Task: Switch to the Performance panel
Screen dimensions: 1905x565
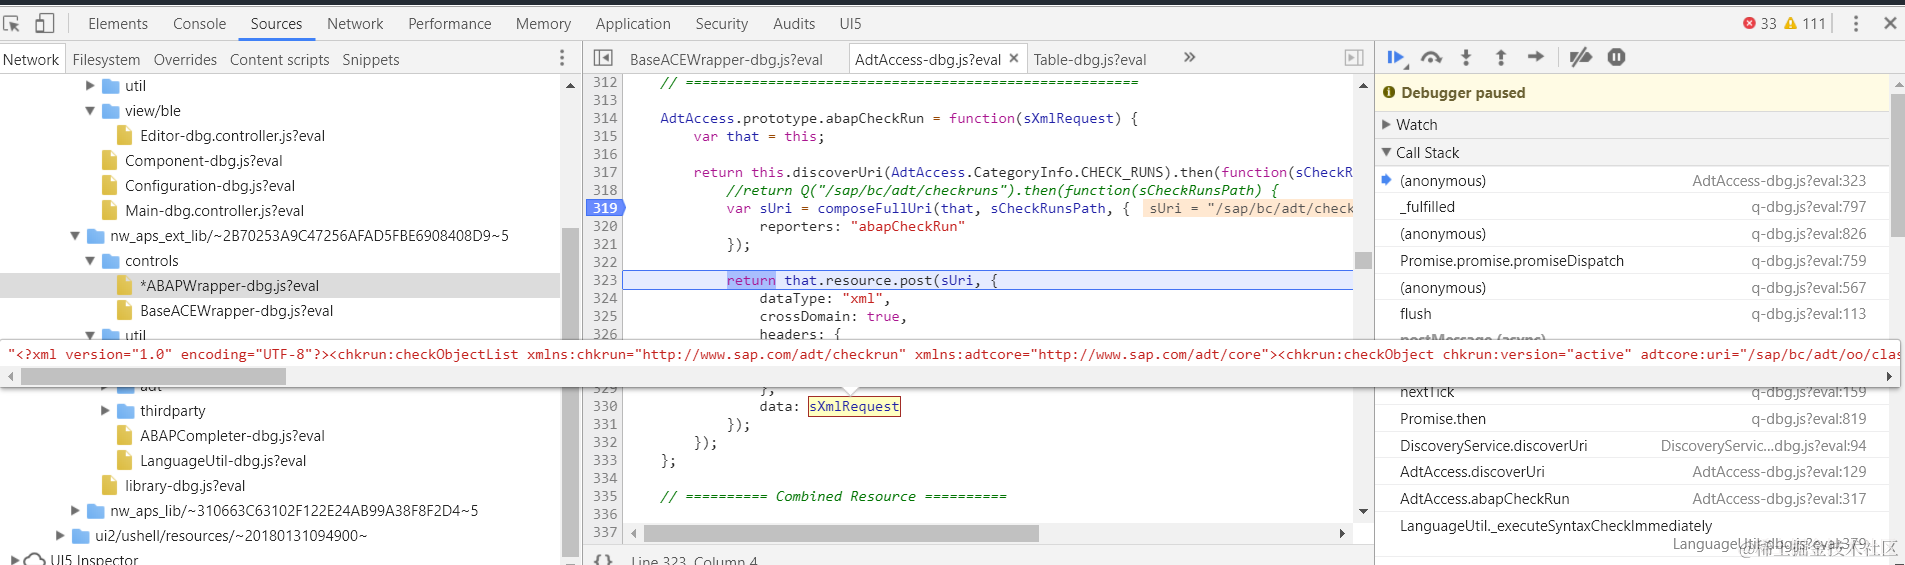Action: (x=450, y=23)
